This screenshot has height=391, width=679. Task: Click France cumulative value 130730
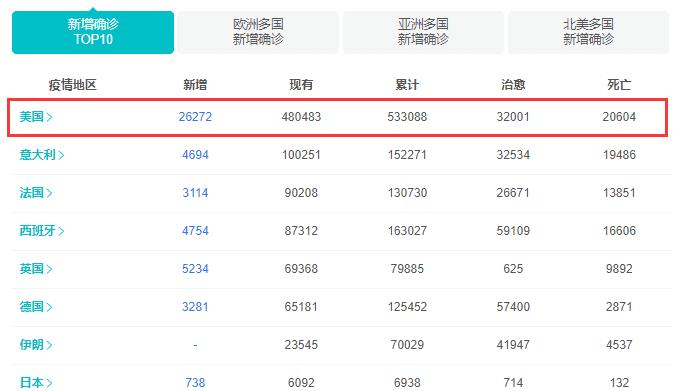(407, 193)
